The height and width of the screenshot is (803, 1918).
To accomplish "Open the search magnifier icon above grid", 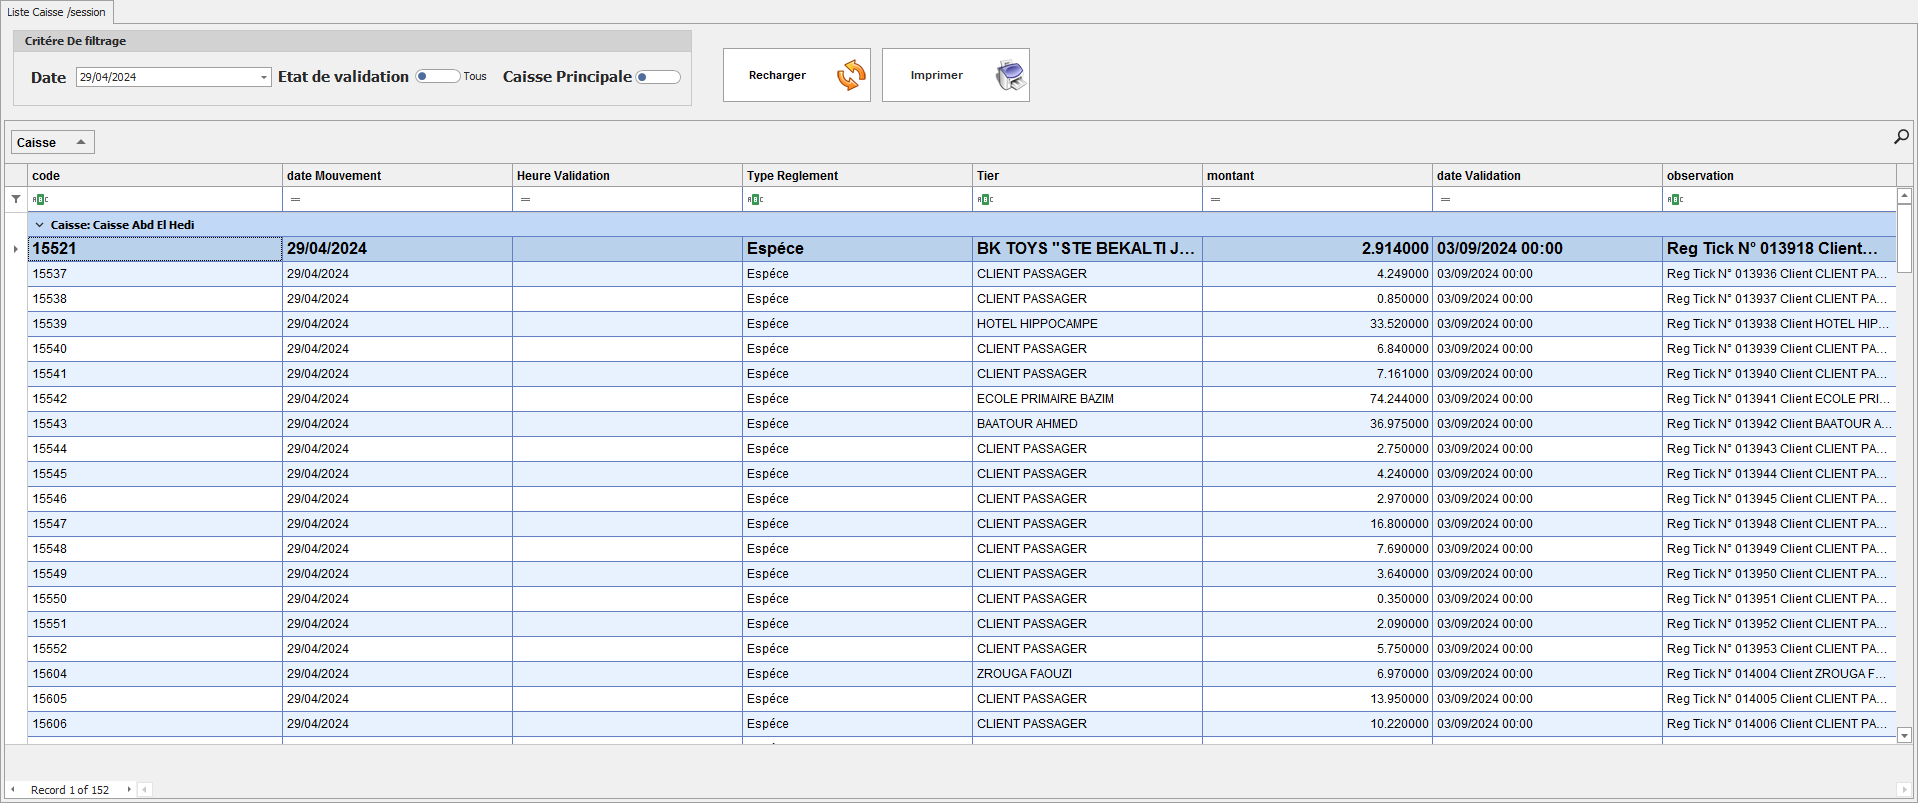I will pos(1901,137).
